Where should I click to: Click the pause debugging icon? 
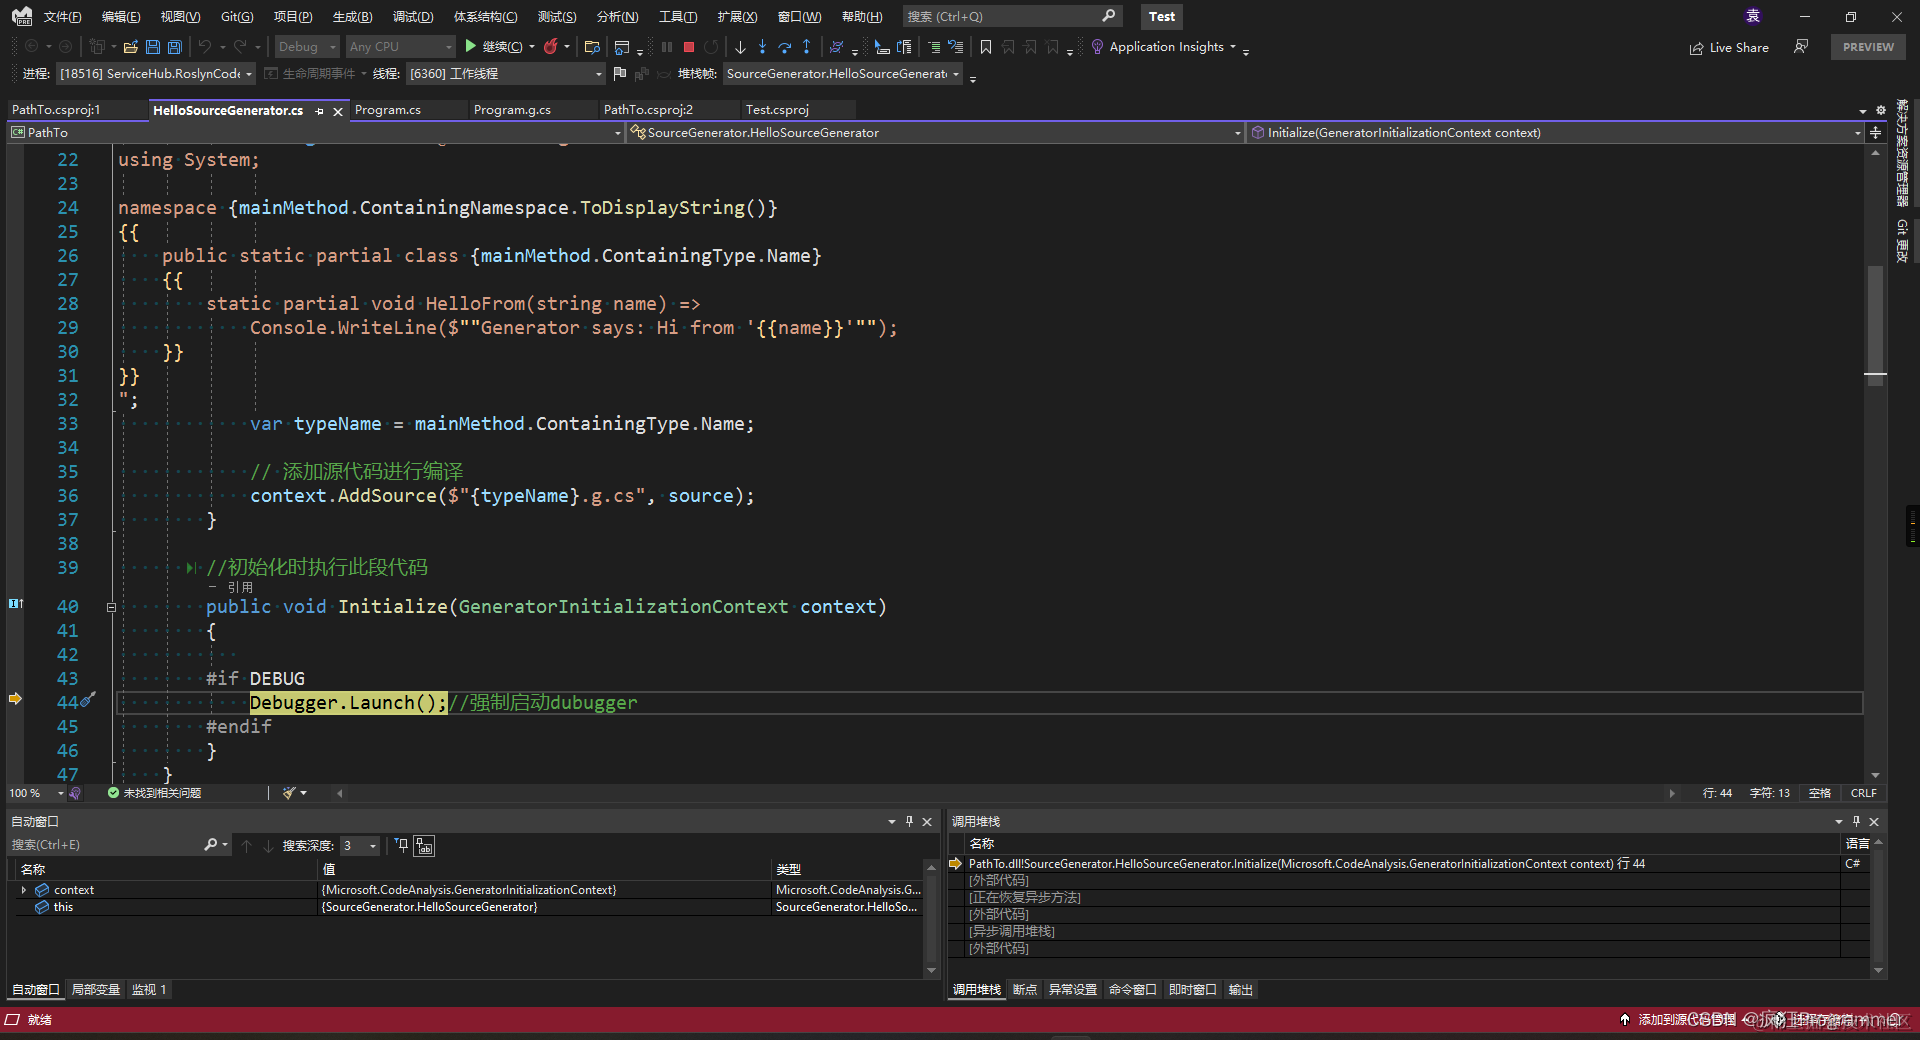pos(667,47)
